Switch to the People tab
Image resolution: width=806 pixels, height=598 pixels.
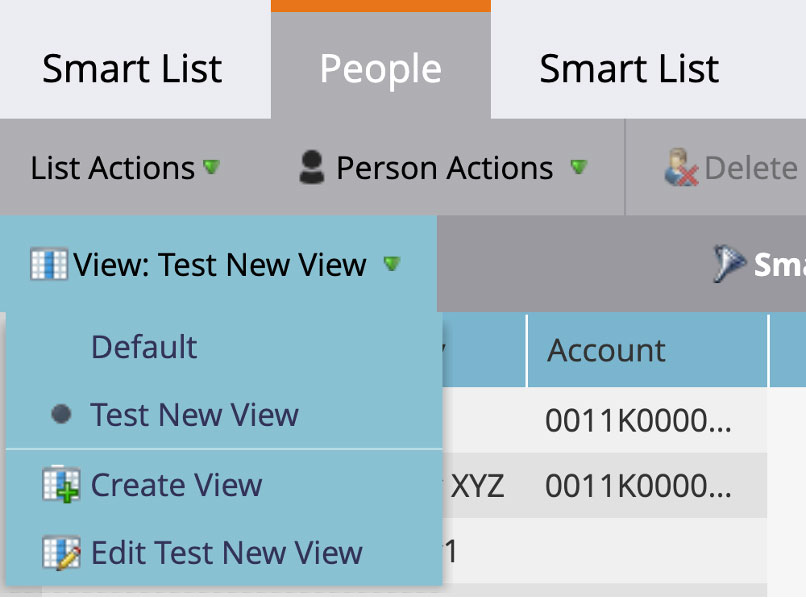(380, 68)
